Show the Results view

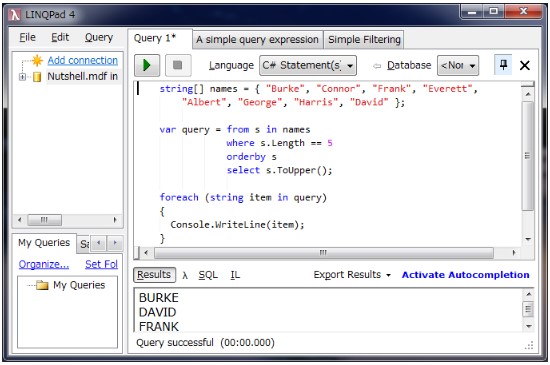(x=154, y=275)
